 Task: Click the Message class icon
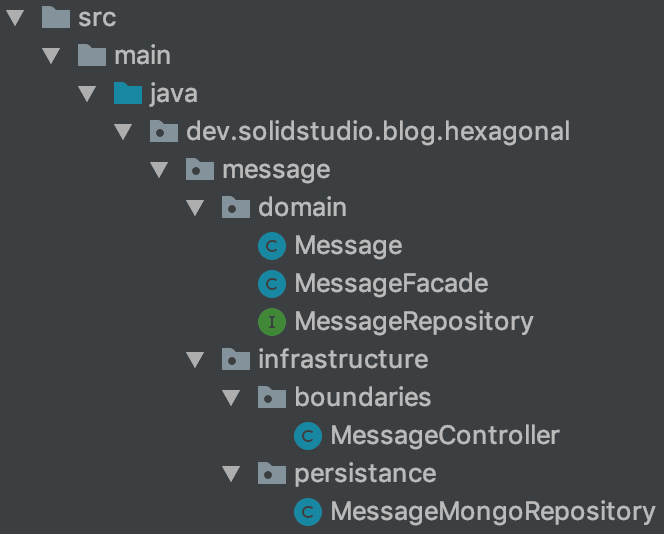click(x=272, y=246)
